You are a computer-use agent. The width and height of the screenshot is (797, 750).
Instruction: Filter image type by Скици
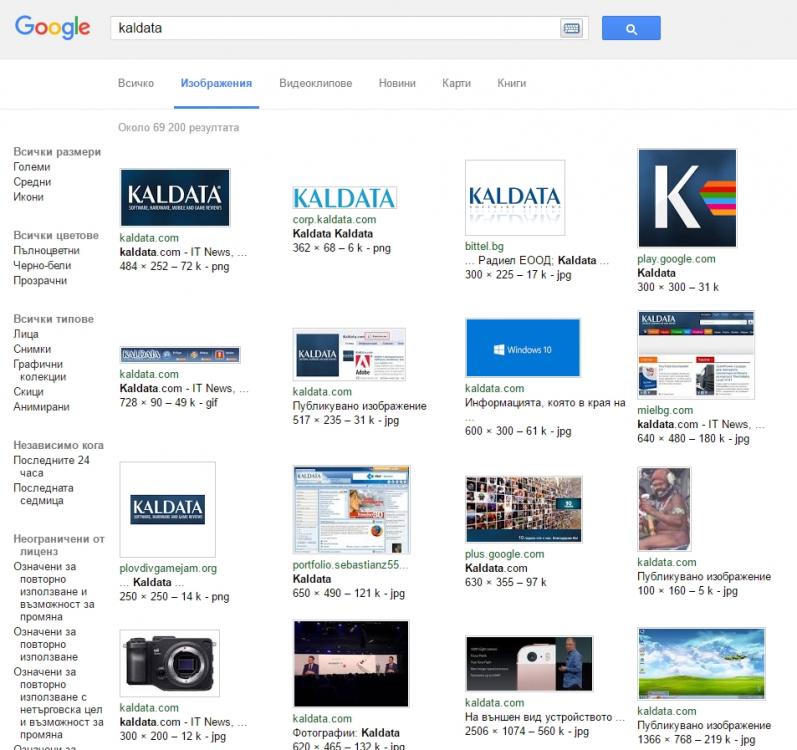click(28, 392)
